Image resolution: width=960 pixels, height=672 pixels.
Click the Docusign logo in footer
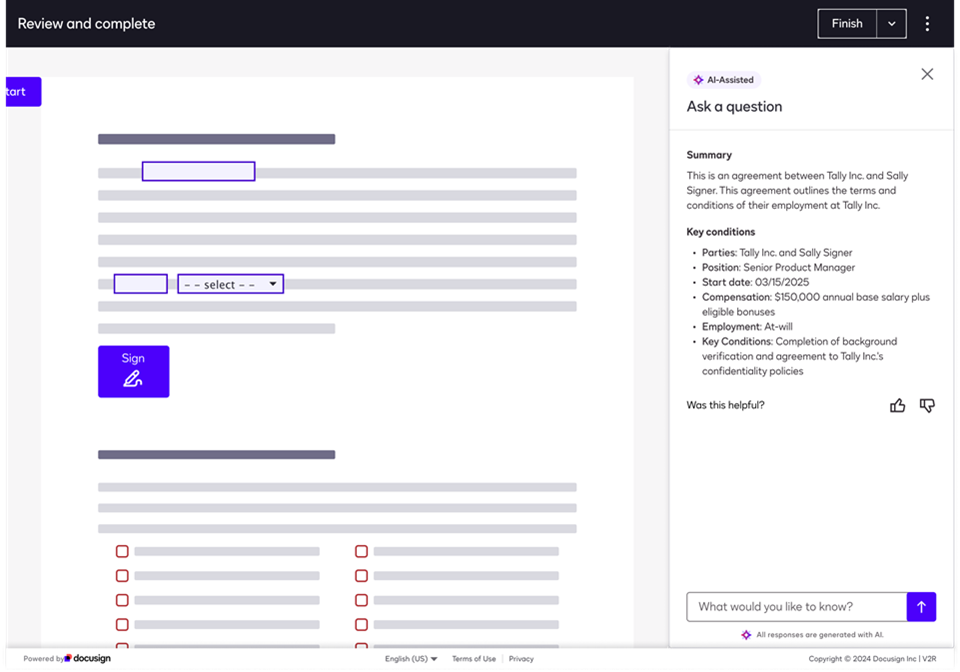coord(88,659)
